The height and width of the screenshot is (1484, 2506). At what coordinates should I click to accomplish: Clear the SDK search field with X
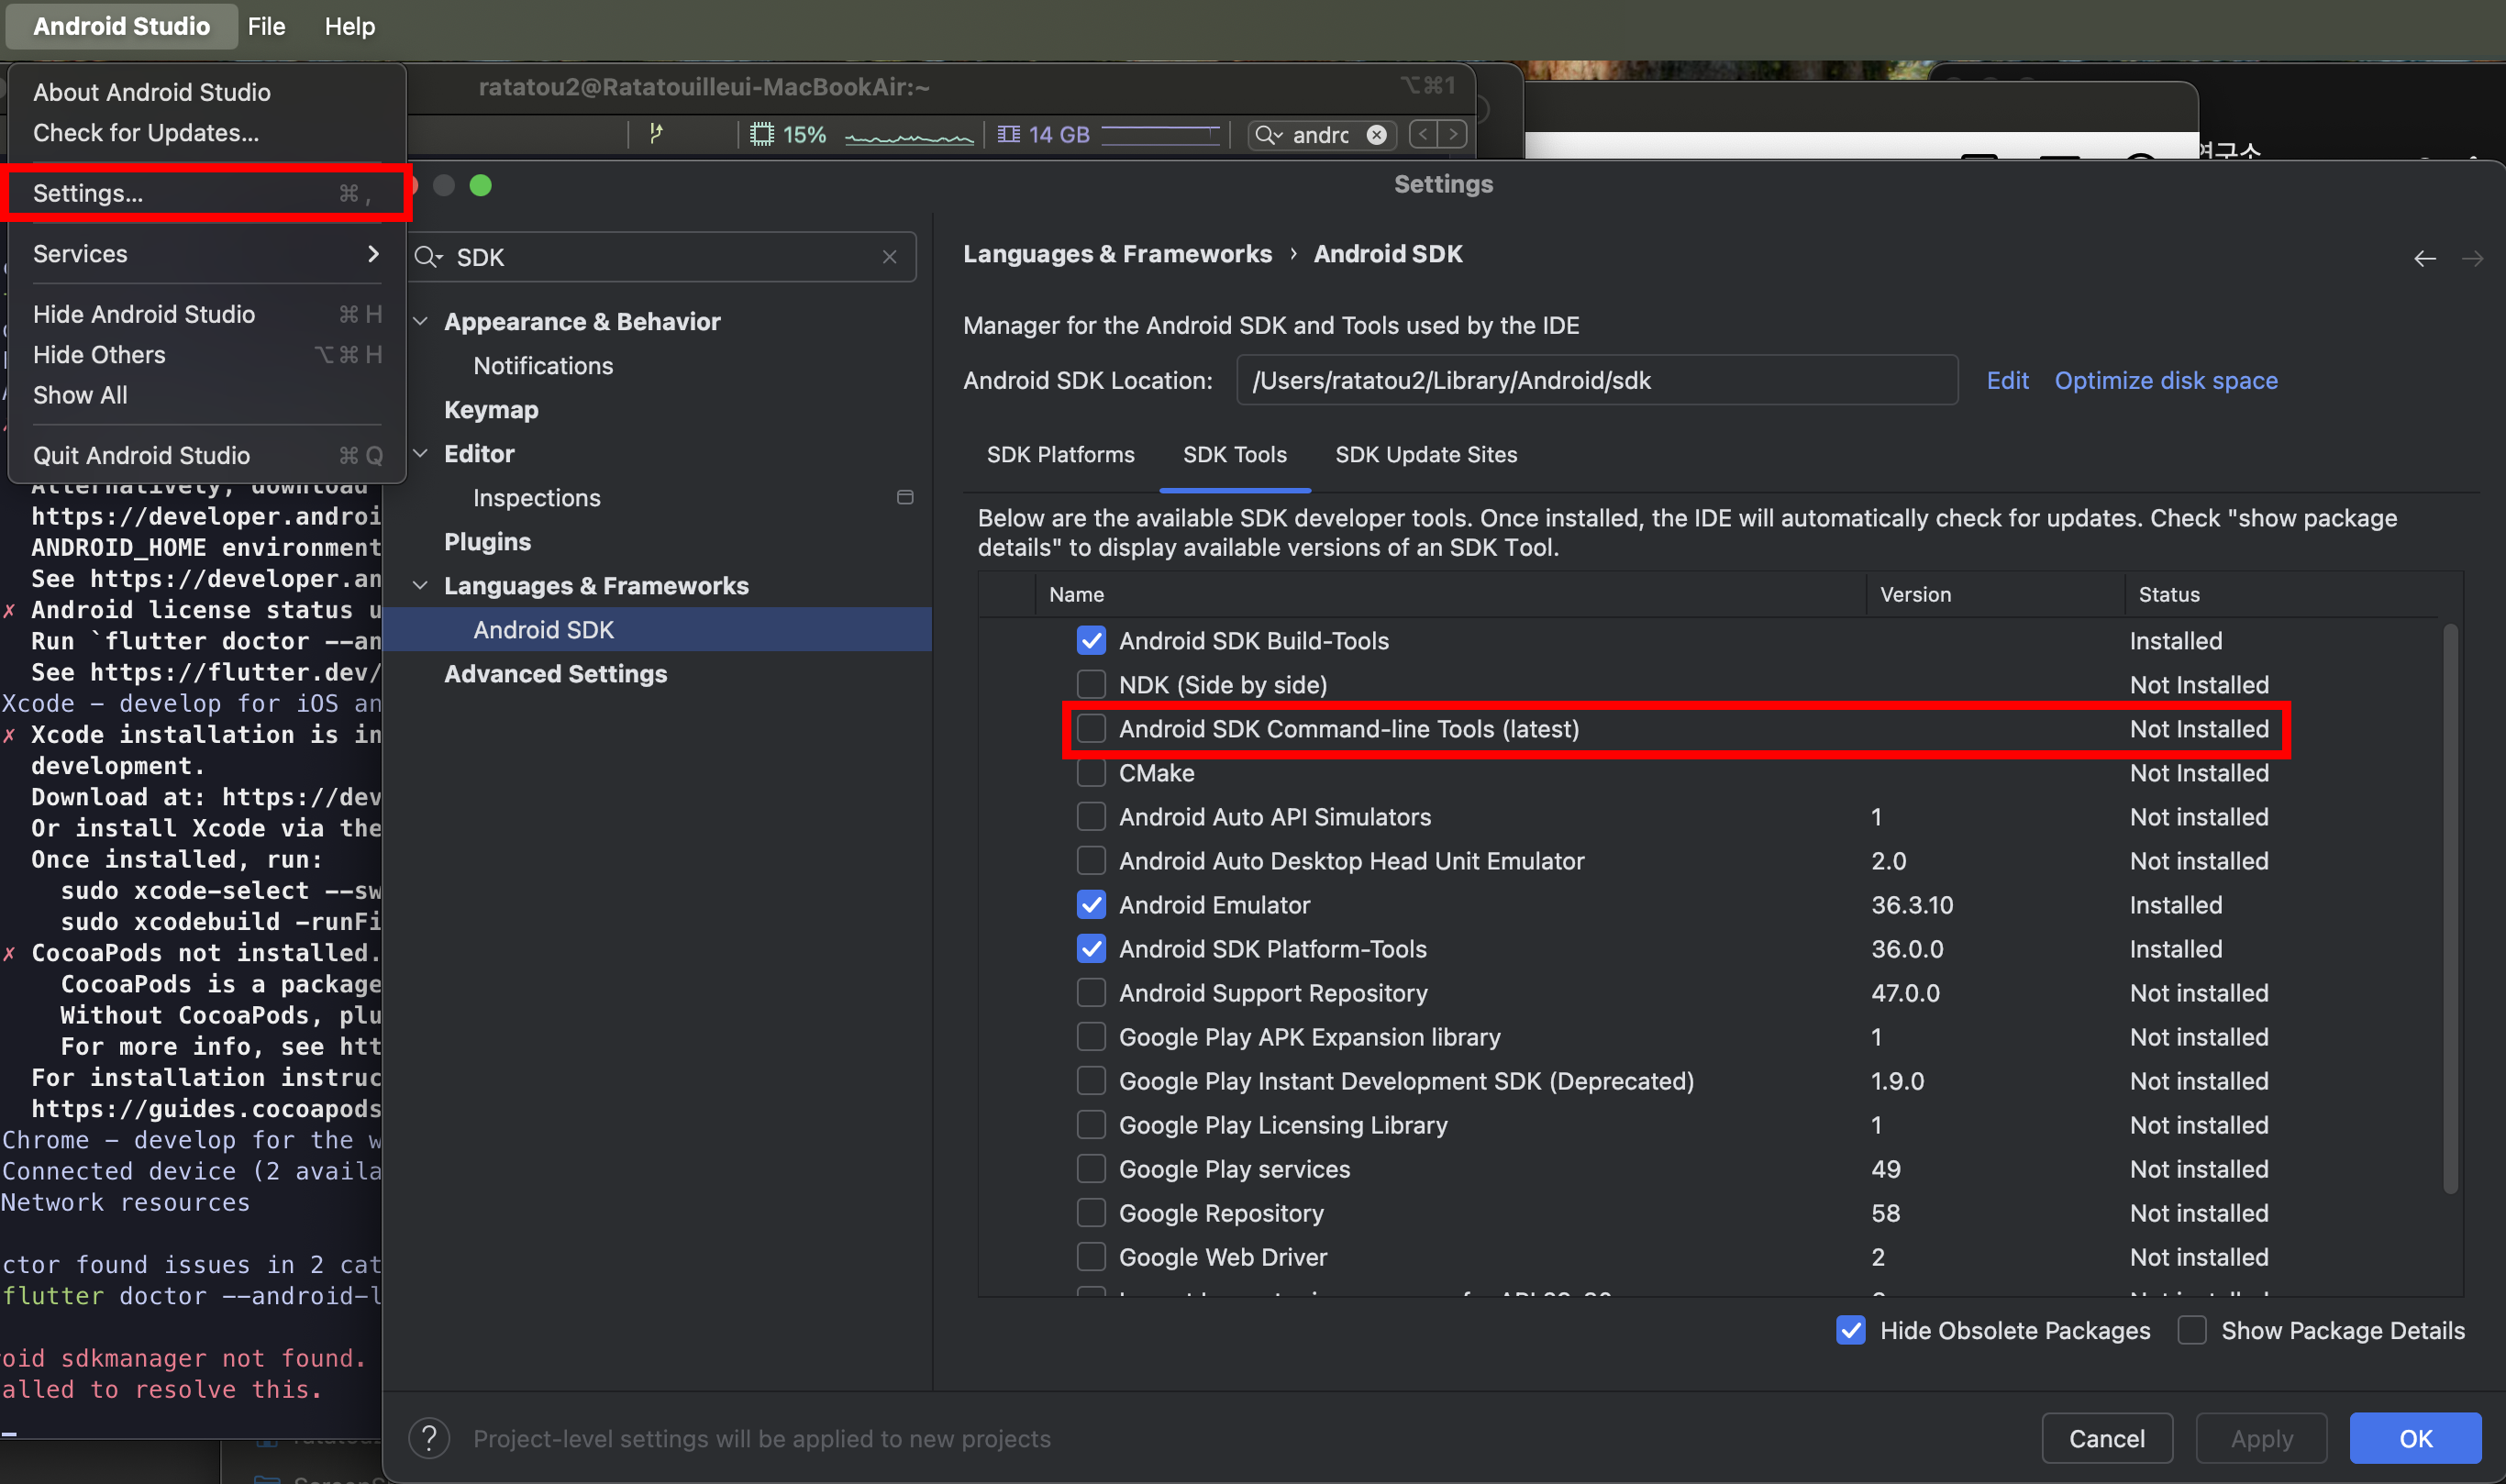pyautogui.click(x=889, y=257)
